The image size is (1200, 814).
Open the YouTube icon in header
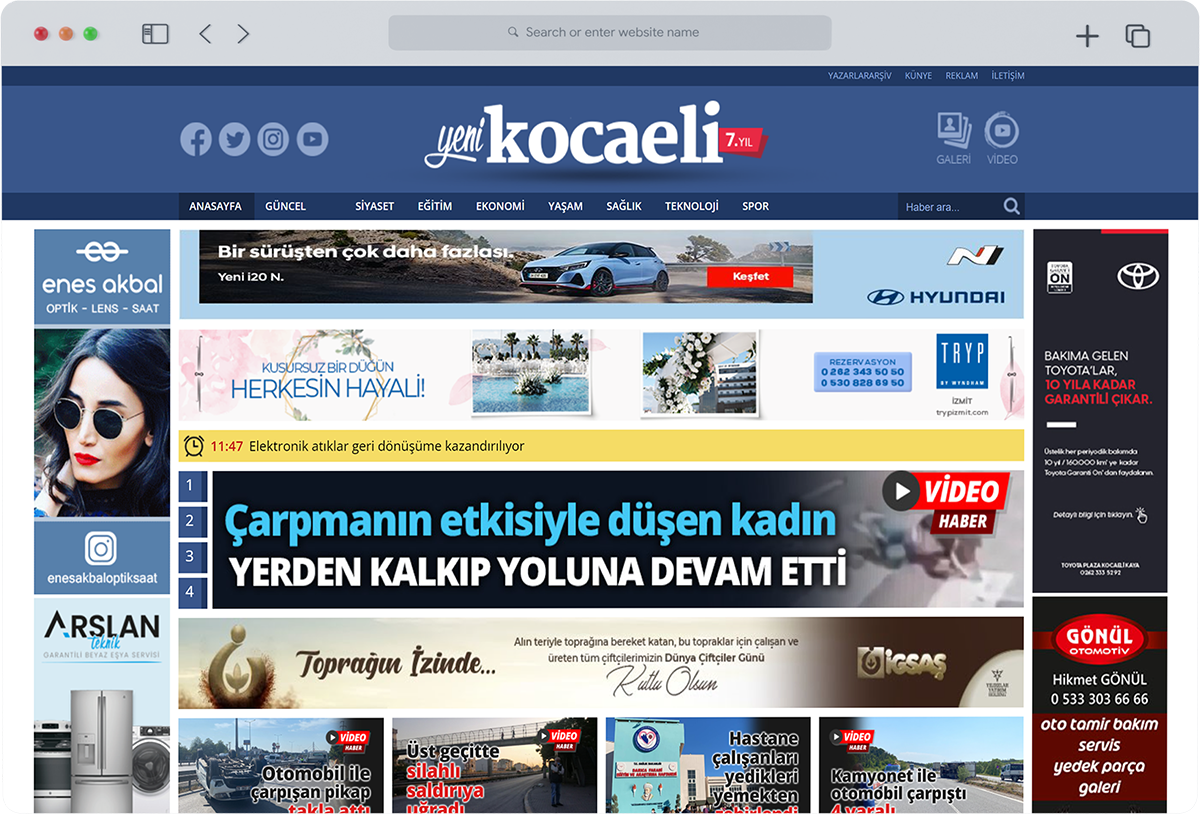(x=312, y=139)
